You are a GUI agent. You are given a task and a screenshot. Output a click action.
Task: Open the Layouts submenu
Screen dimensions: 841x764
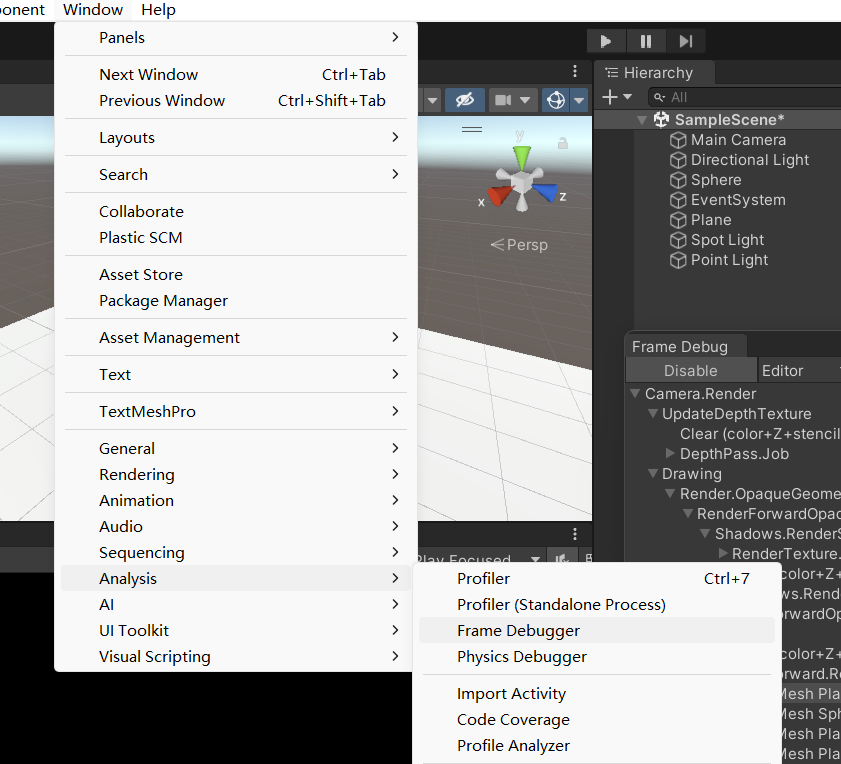pyautogui.click(x=236, y=138)
